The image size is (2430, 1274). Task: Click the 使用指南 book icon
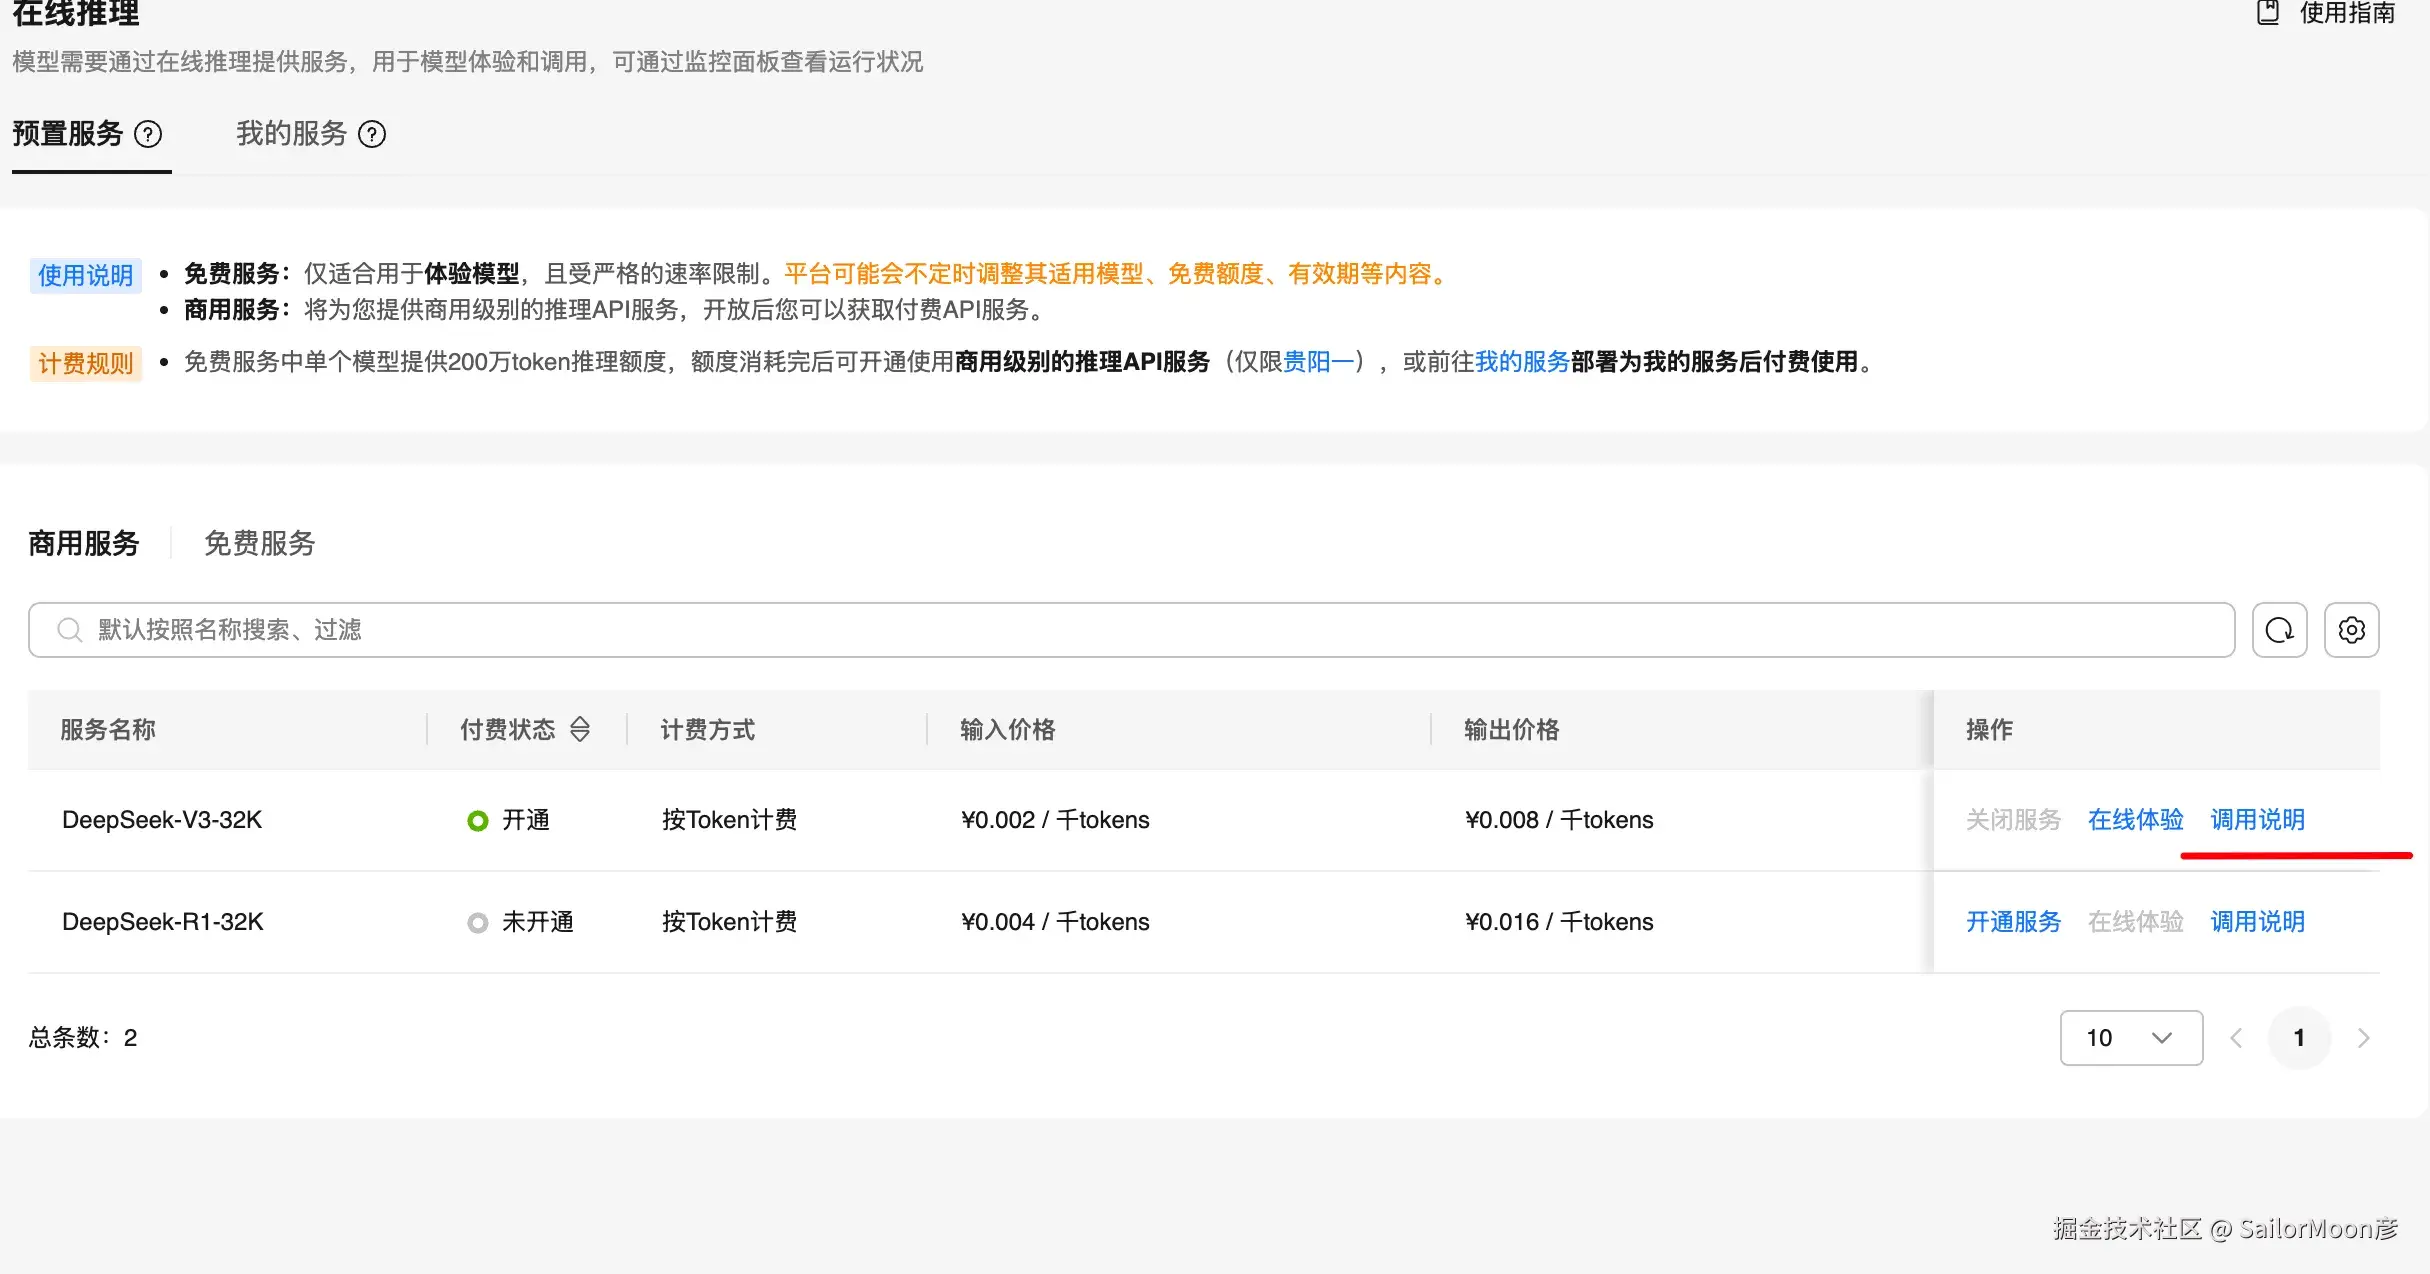pyautogui.click(x=2268, y=13)
